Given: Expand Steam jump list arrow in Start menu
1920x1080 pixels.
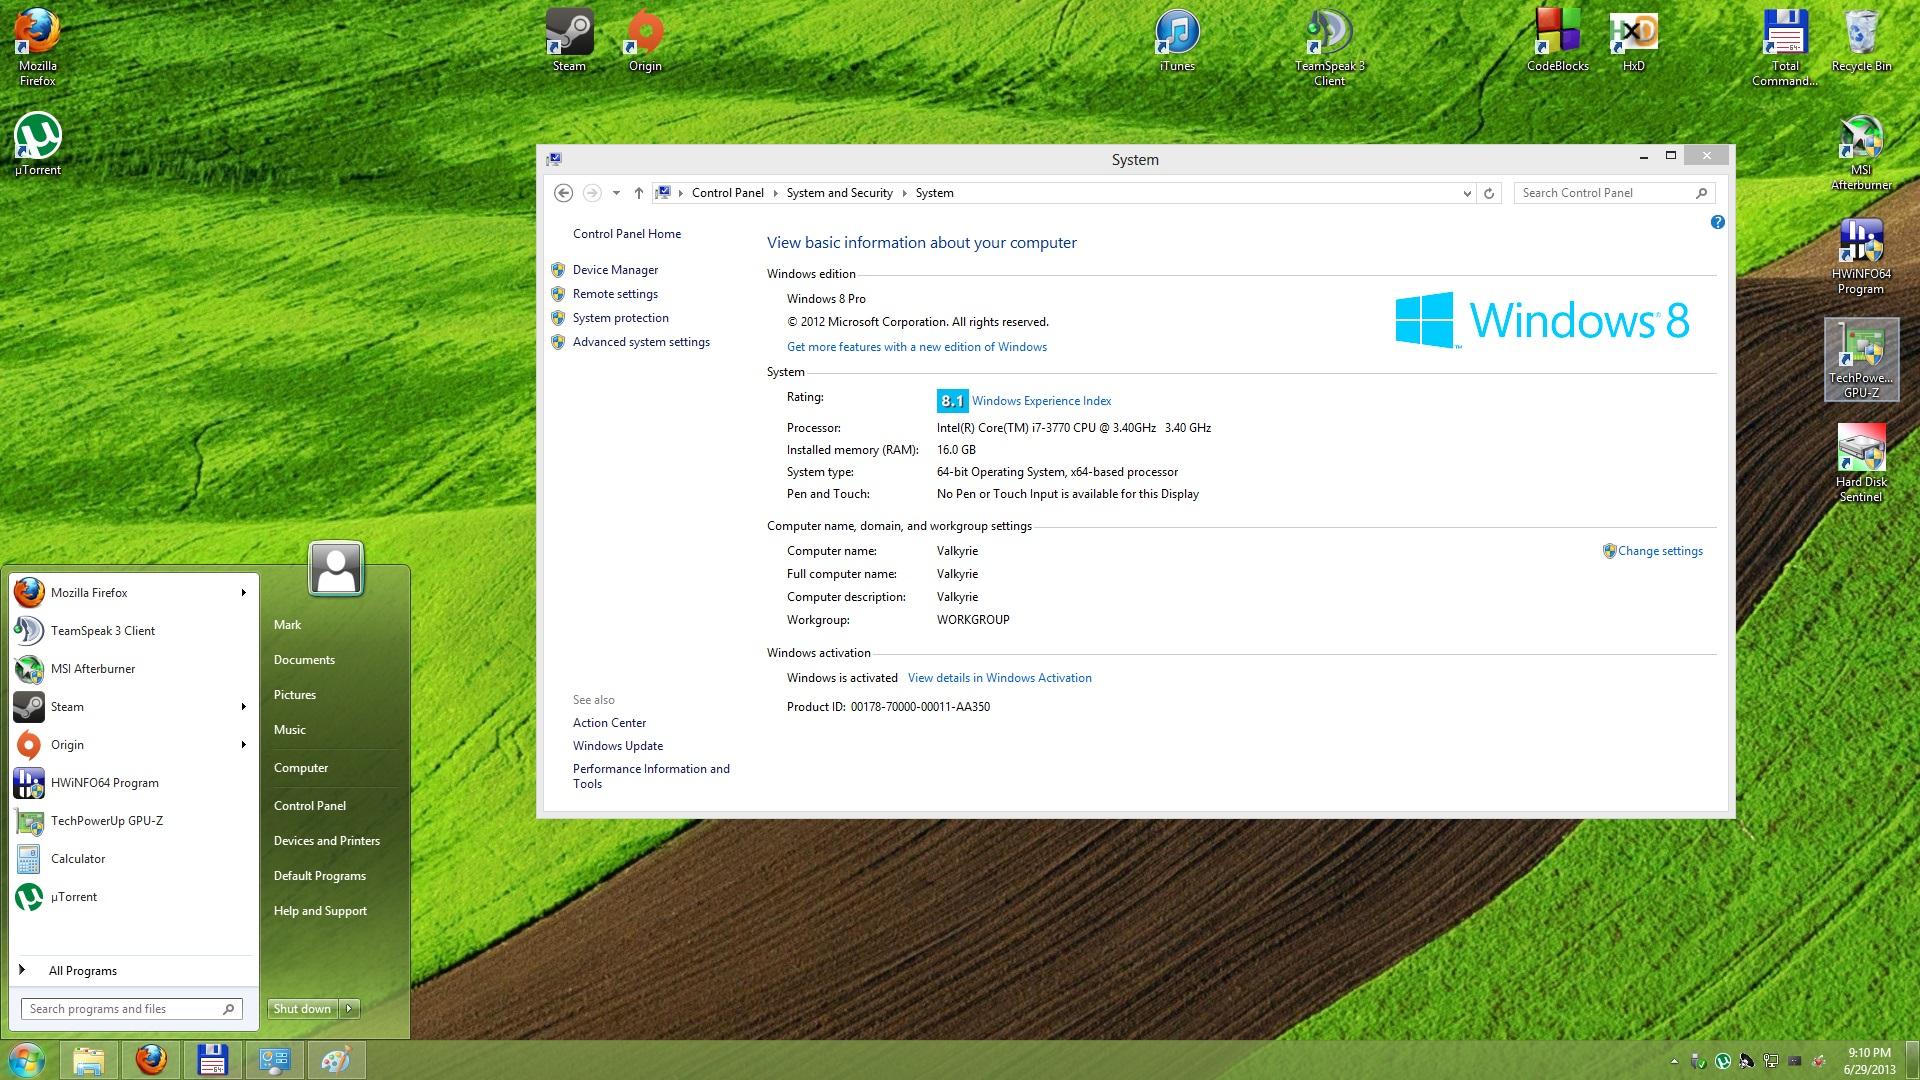Looking at the screenshot, I should tap(243, 707).
